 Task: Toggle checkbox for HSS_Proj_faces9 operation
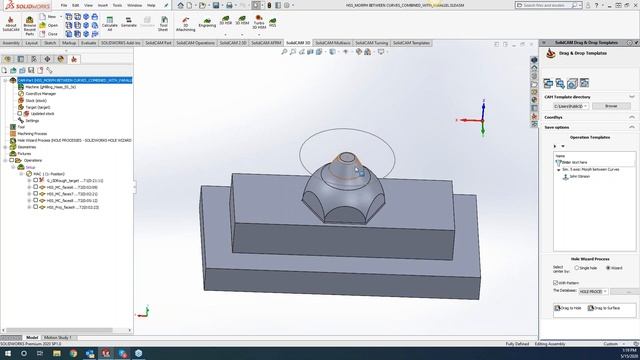pos(36,207)
